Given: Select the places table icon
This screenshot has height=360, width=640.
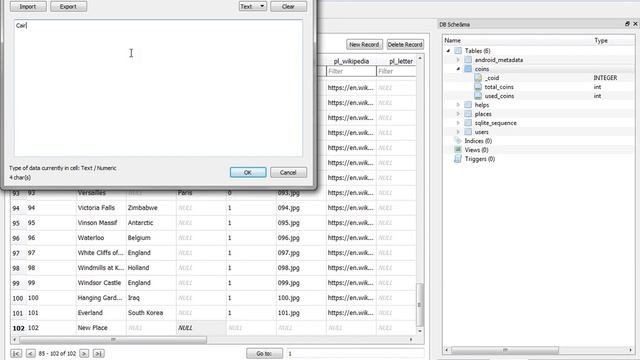Looking at the screenshot, I should [468, 113].
